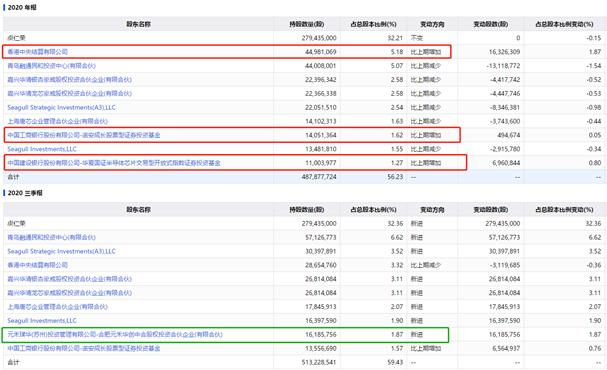Click 虞仁荣 in the 2020年报 table
The width and height of the screenshot is (607, 370).
pyautogui.click(x=16, y=38)
